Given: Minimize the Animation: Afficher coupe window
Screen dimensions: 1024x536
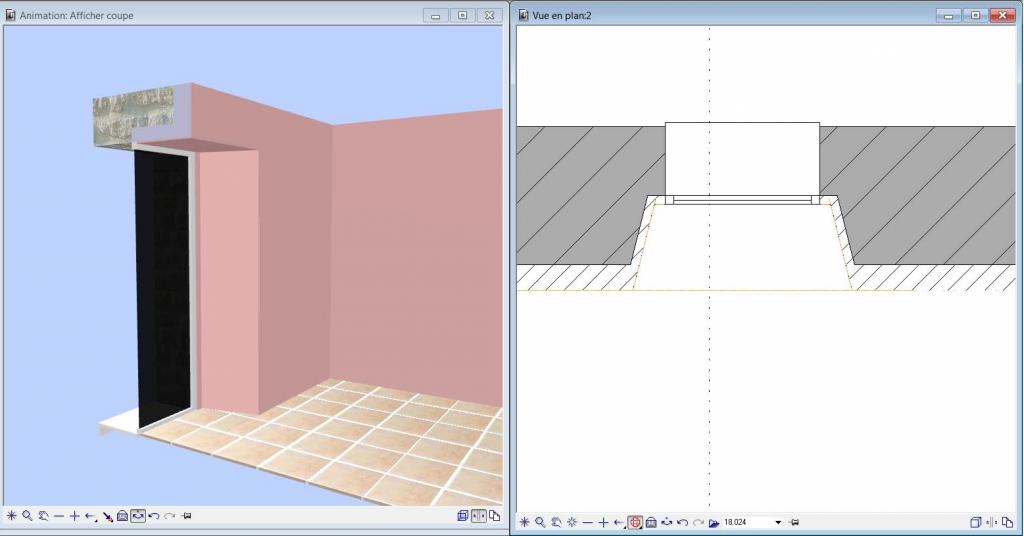Looking at the screenshot, I should (436, 15).
